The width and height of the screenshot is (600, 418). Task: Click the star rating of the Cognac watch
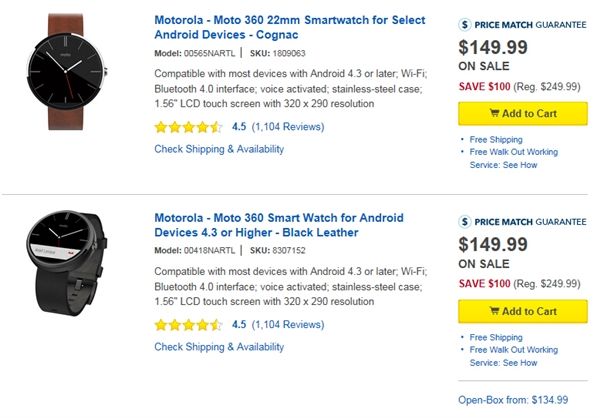188,127
